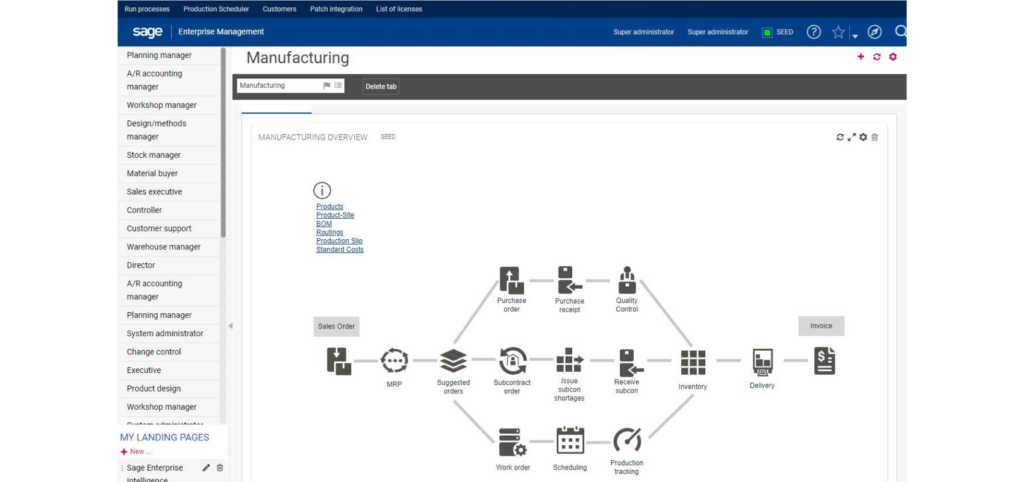Open the BOM link
This screenshot has width=1024, height=482.
[324, 223]
